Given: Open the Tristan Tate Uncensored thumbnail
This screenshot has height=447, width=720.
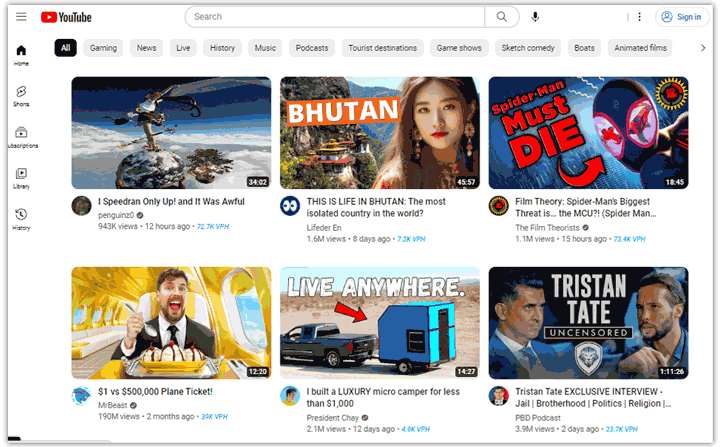Looking at the screenshot, I should coord(588,322).
